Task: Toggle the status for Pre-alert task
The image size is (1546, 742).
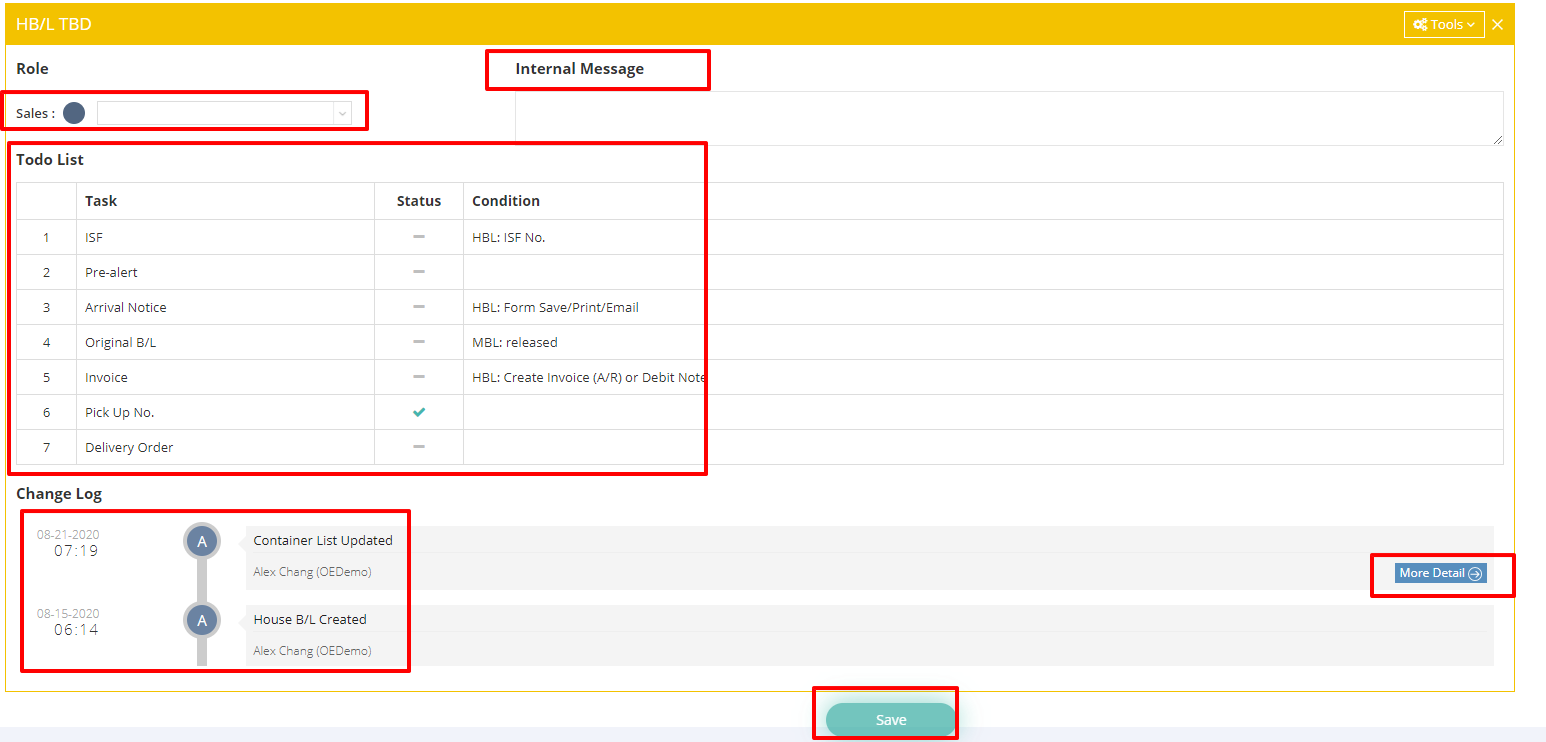Action: click(419, 271)
